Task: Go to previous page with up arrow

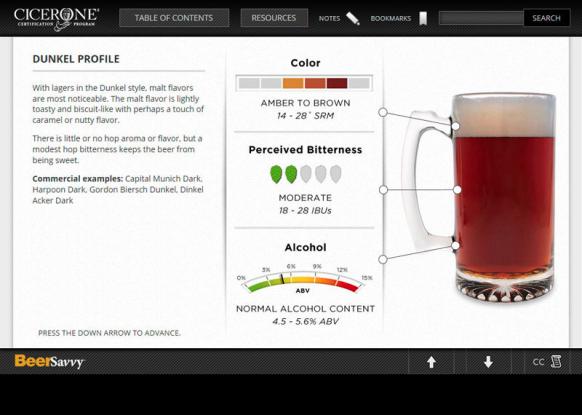Action: point(431,362)
